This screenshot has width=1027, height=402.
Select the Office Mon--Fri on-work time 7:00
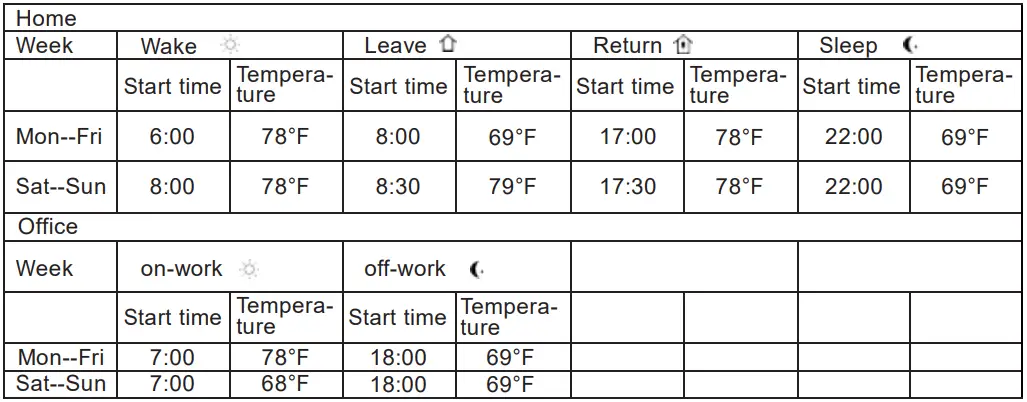coord(172,358)
